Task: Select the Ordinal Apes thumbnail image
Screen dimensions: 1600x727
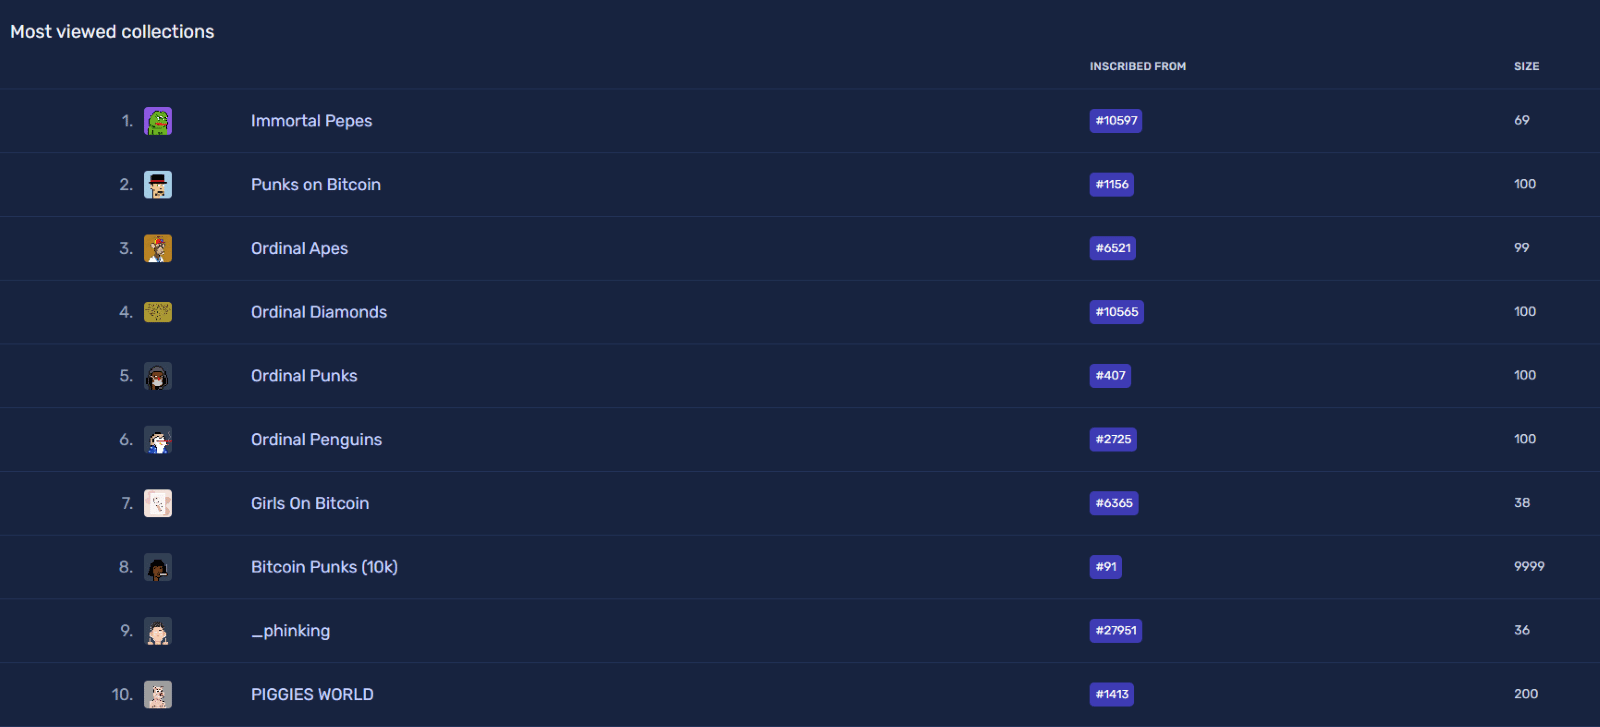Action: (158, 248)
